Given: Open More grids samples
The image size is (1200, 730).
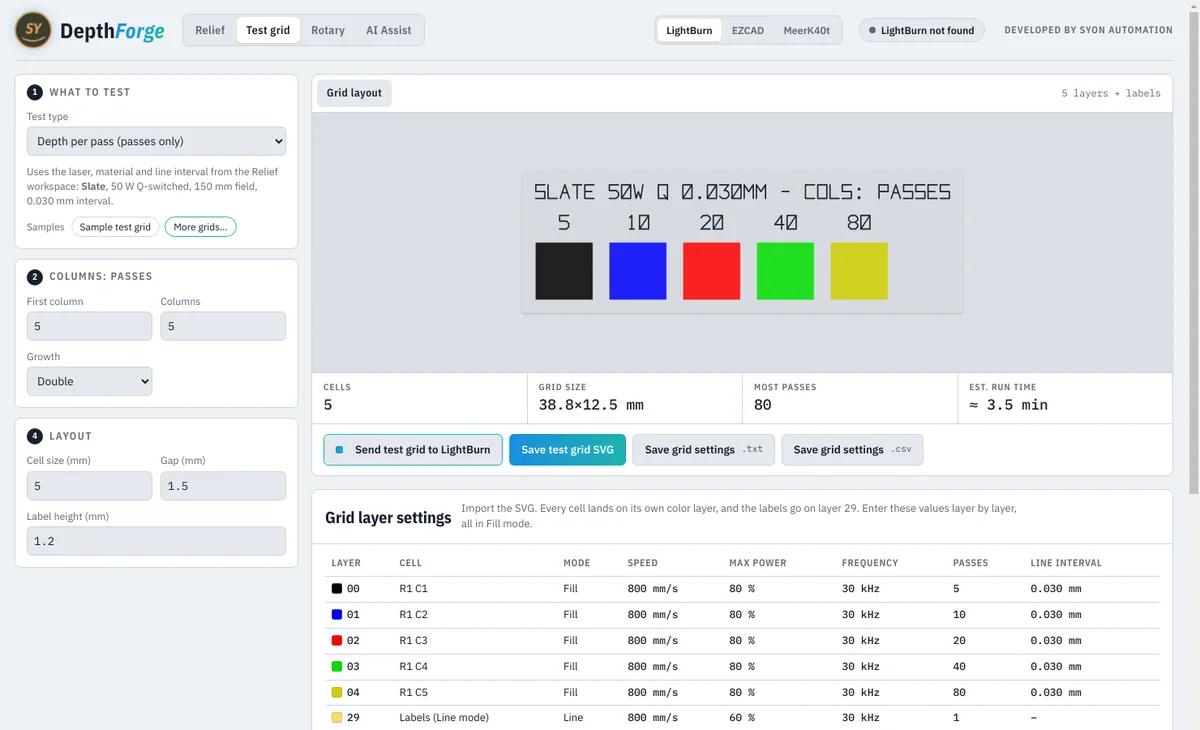Looking at the screenshot, I should pyautogui.click(x=200, y=227).
